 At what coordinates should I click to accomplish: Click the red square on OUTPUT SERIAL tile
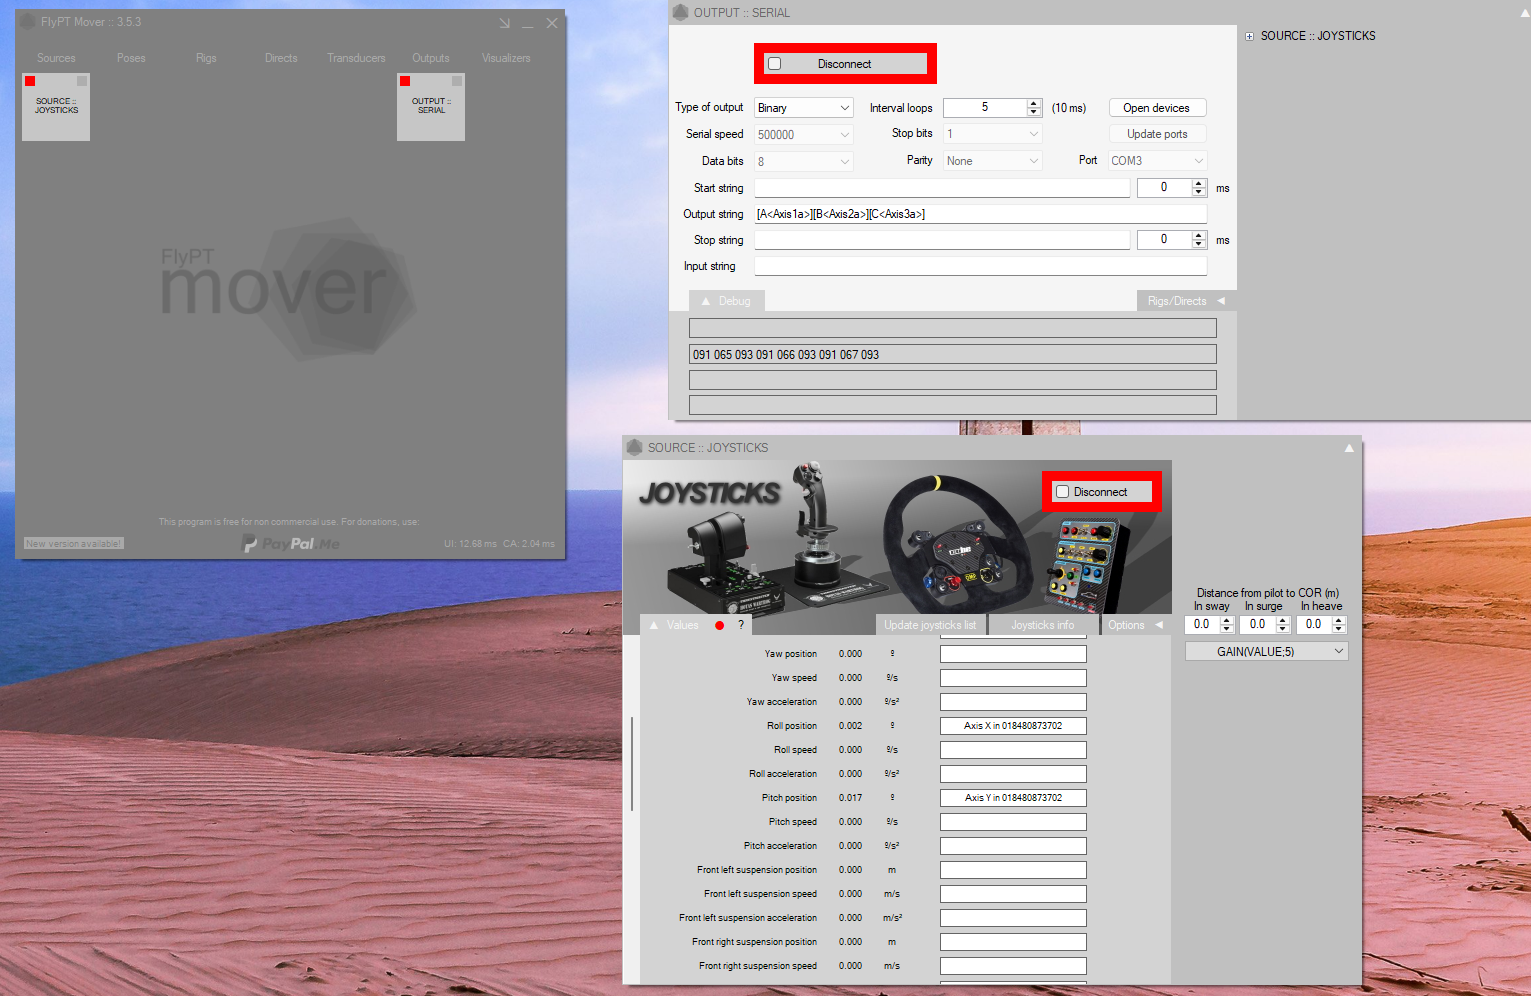click(x=405, y=81)
